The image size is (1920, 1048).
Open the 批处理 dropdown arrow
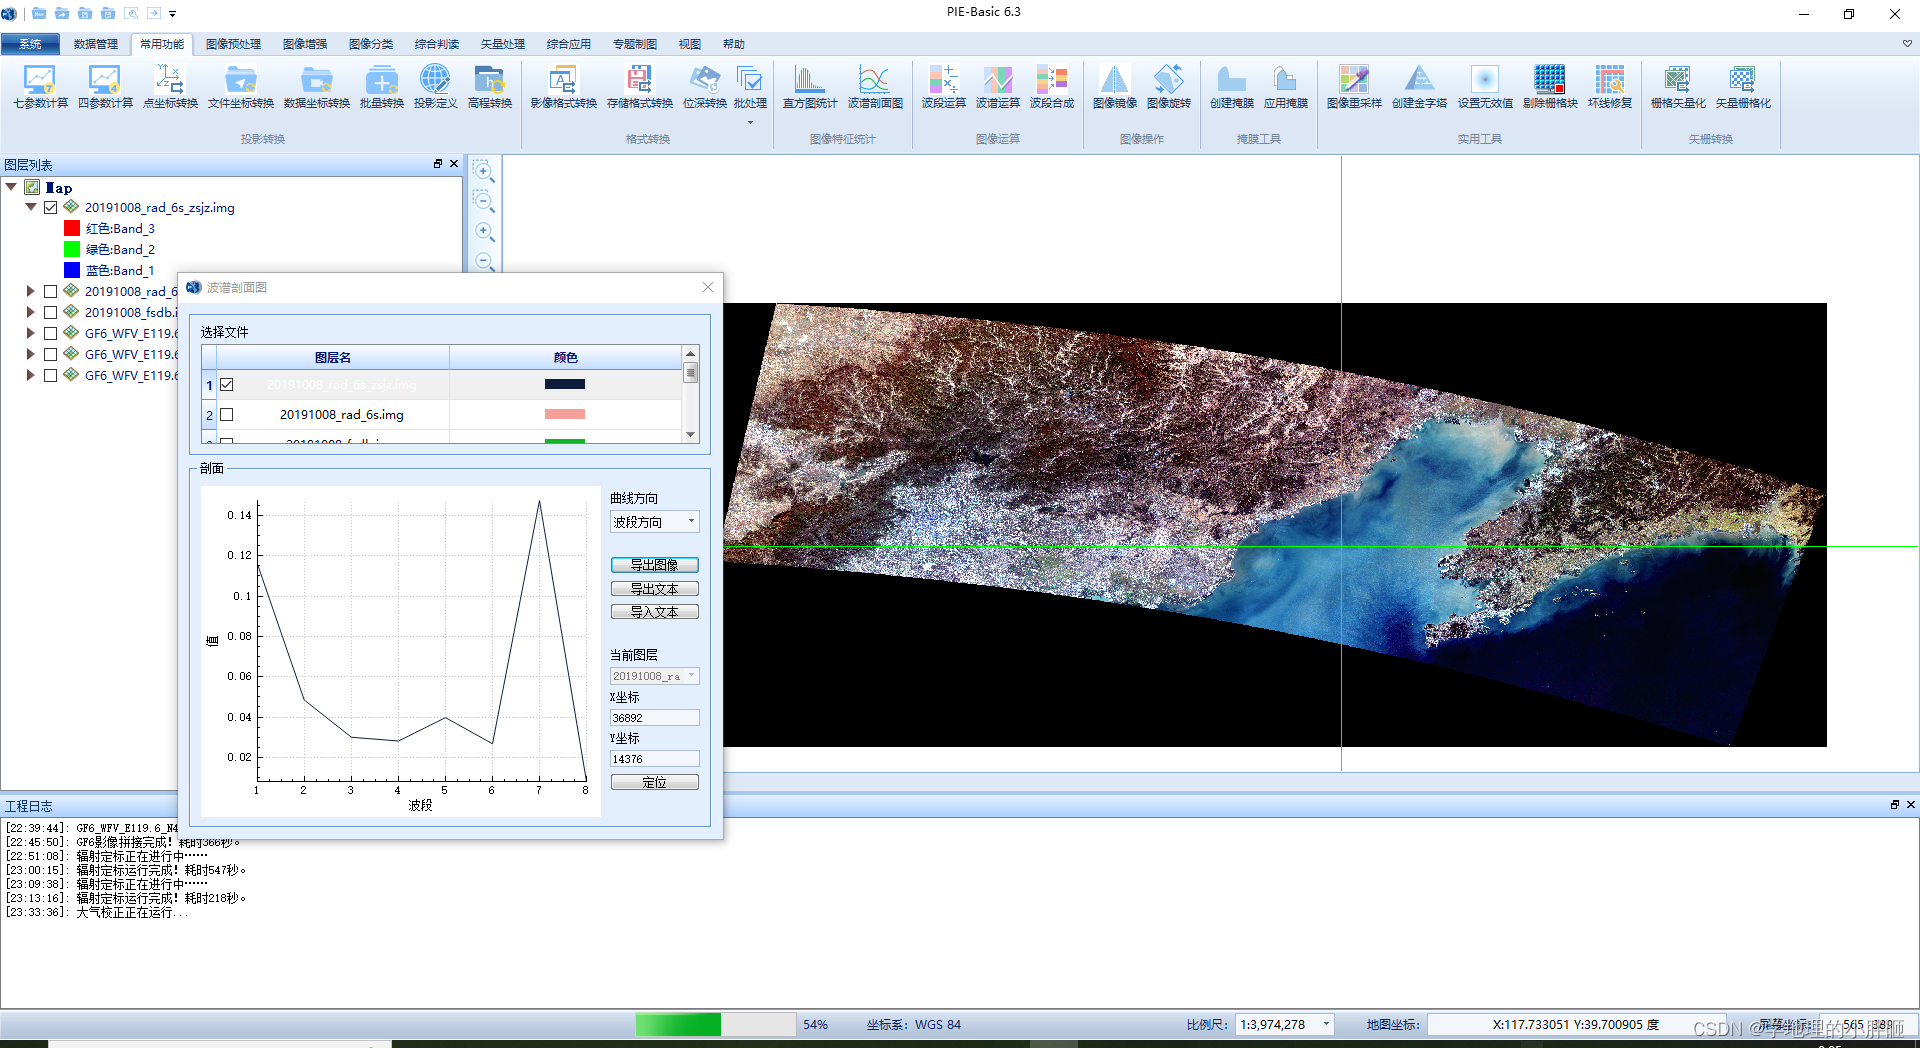coord(750,123)
